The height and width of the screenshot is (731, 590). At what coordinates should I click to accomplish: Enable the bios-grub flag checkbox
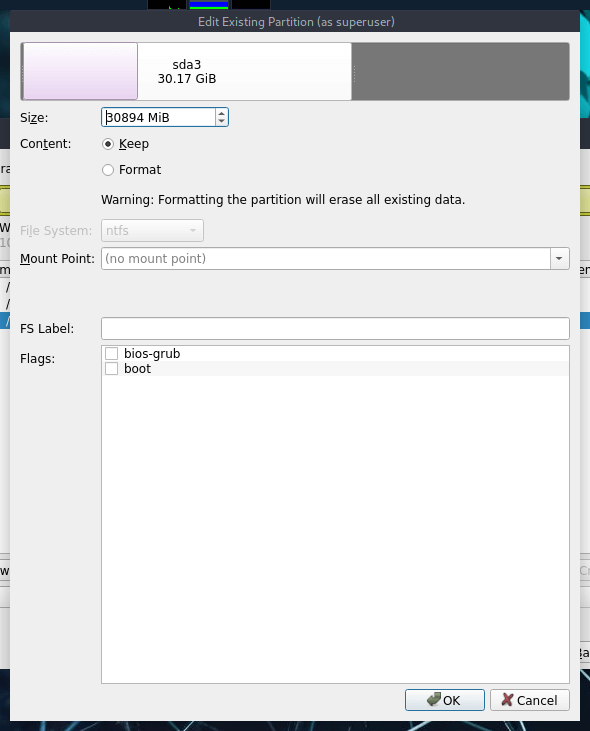111,353
